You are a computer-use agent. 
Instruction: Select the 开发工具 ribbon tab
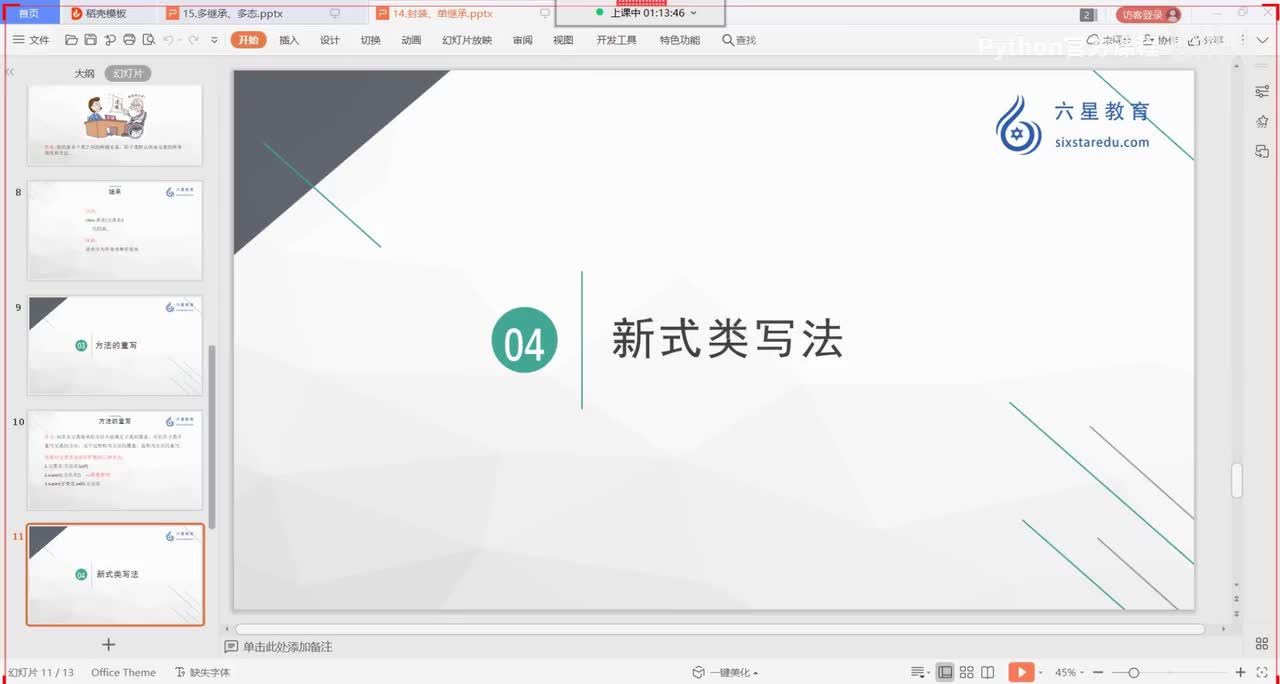[x=616, y=40]
